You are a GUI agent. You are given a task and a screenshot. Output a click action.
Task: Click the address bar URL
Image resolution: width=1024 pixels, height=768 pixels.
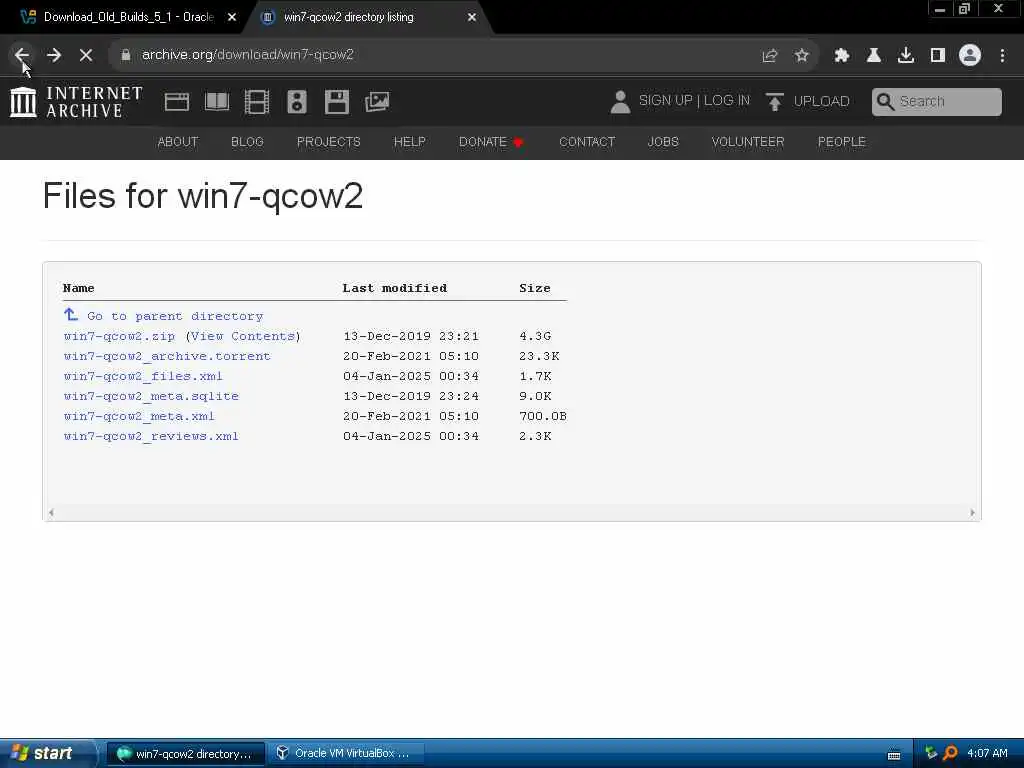point(248,55)
